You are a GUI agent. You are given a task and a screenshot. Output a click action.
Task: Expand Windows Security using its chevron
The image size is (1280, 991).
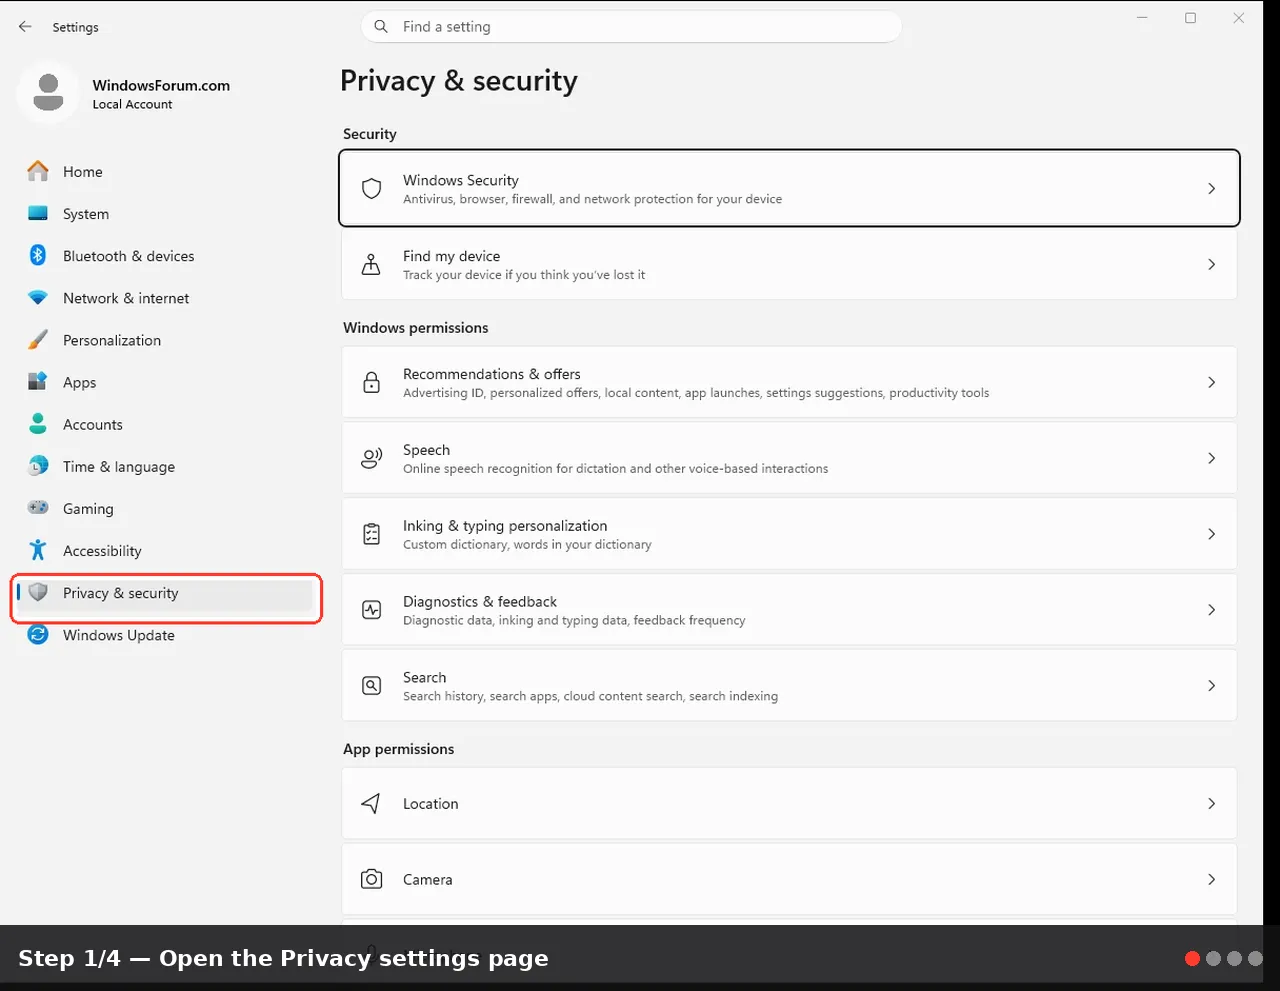pos(1211,188)
